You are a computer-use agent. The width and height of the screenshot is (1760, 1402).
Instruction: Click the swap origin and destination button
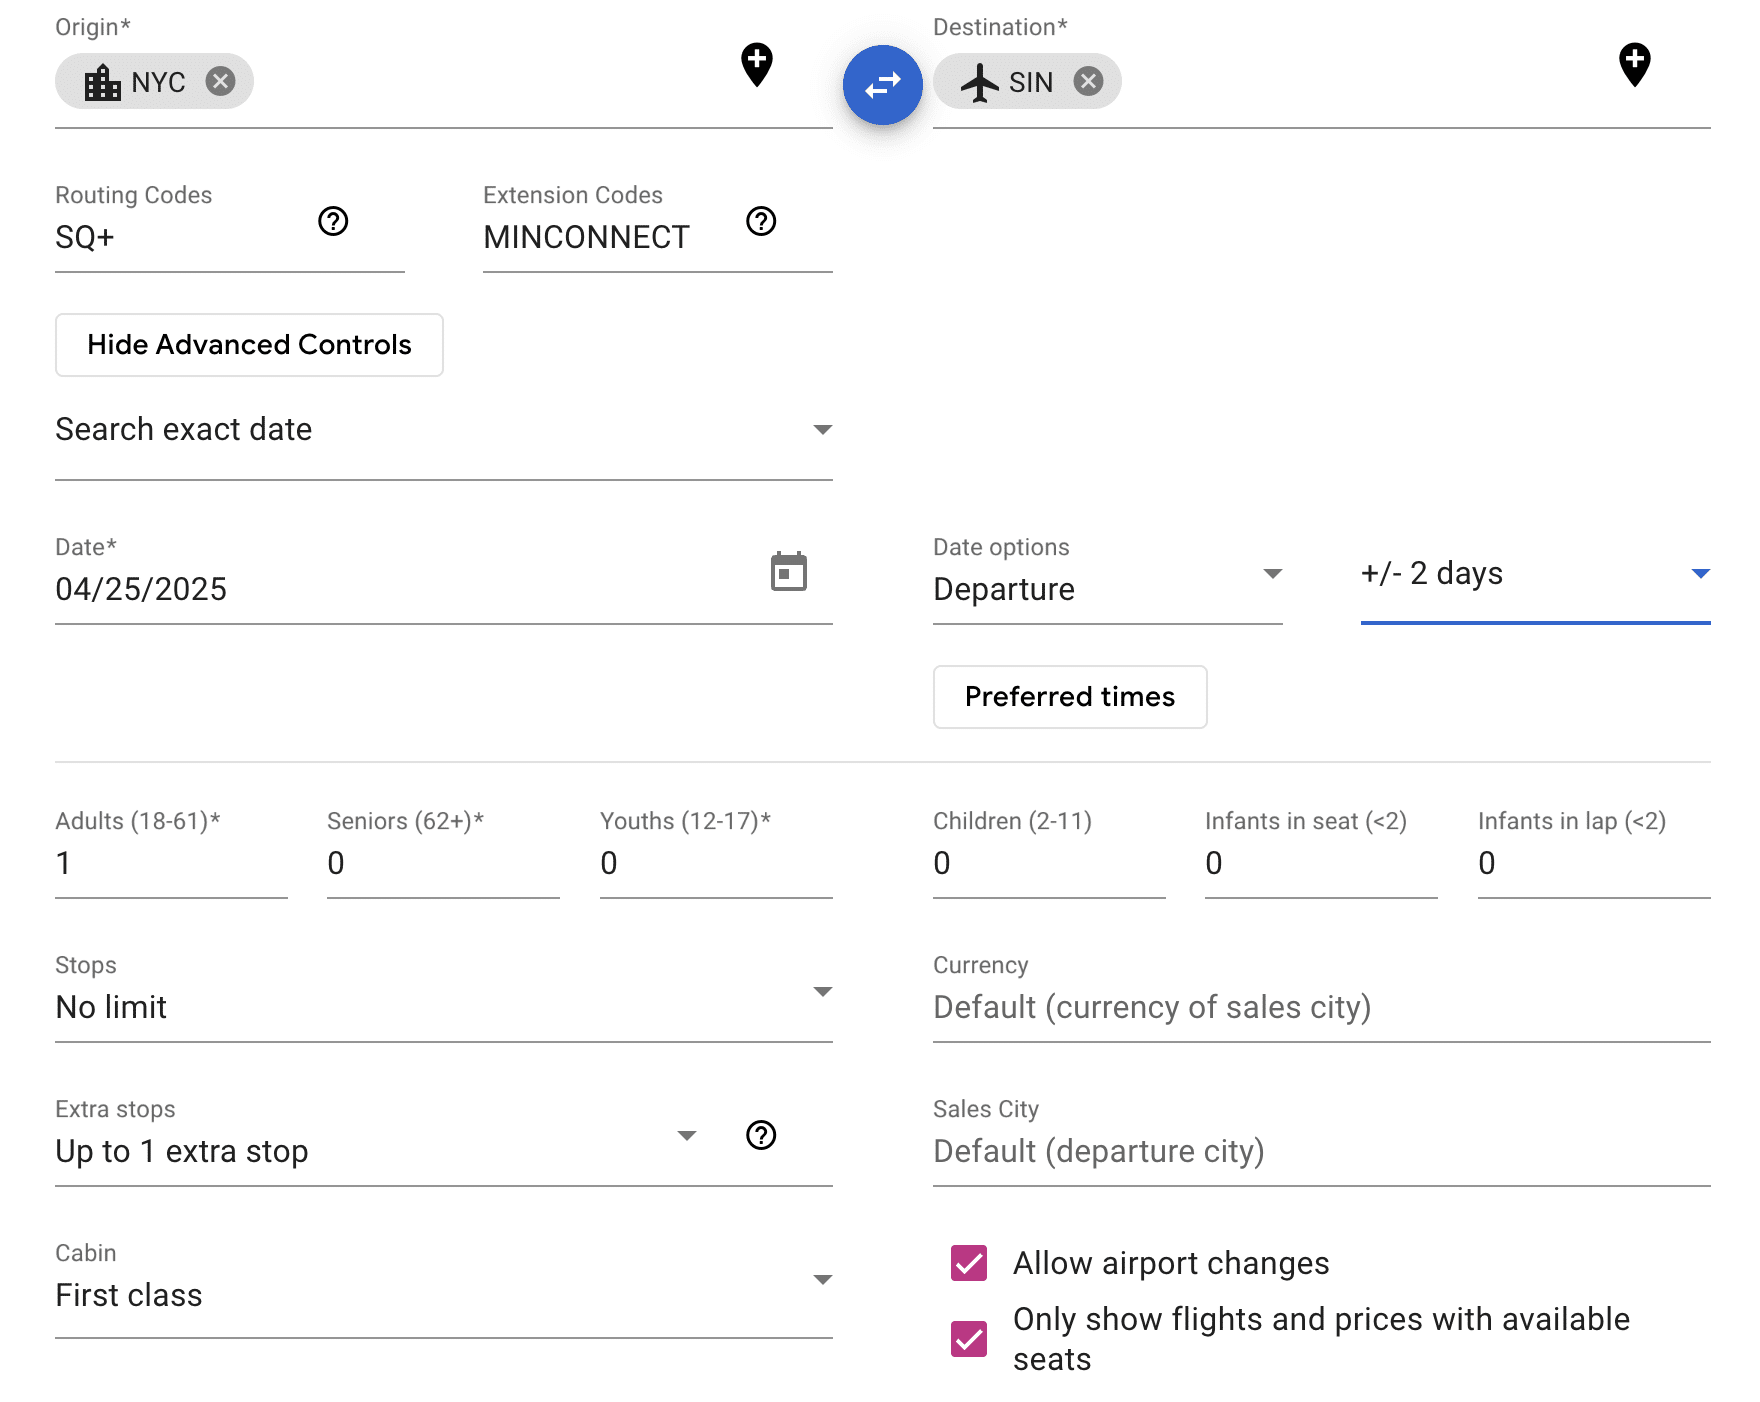coord(882,85)
